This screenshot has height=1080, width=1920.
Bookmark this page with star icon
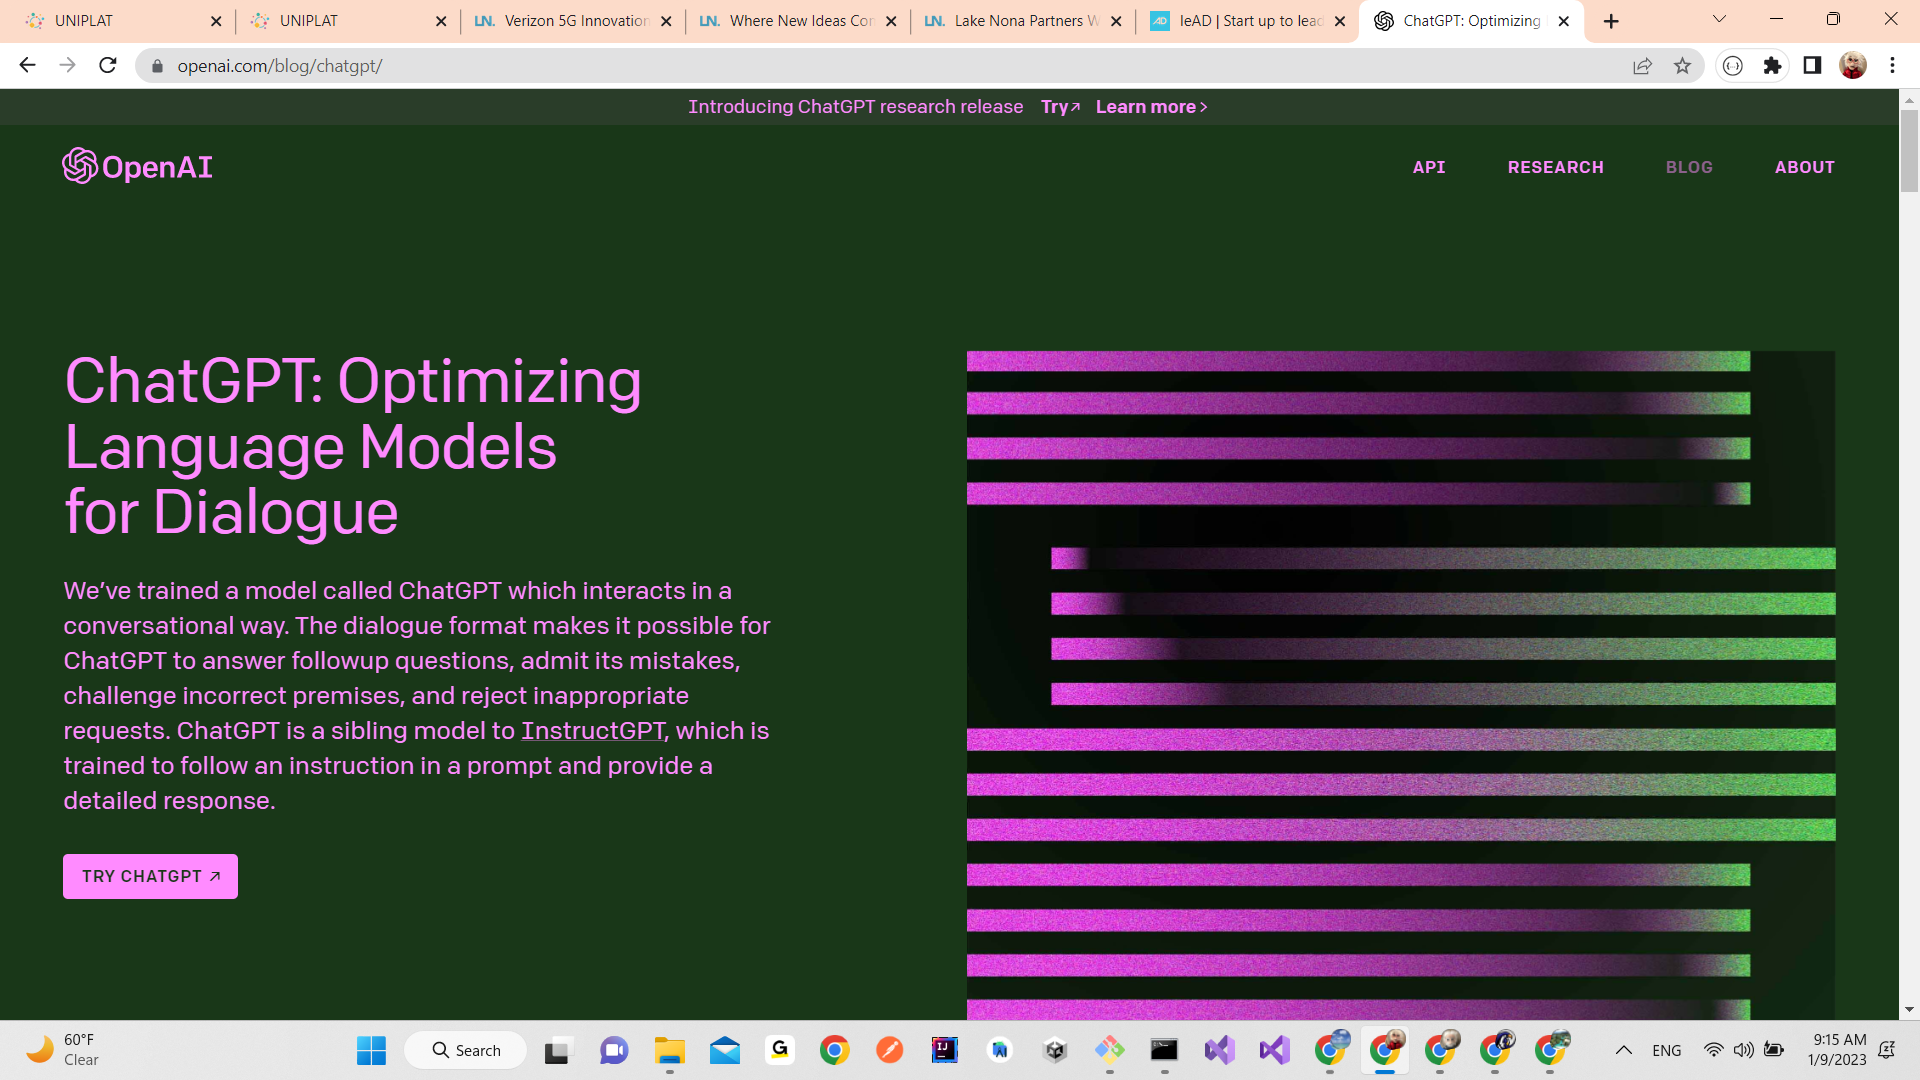[1682, 66]
